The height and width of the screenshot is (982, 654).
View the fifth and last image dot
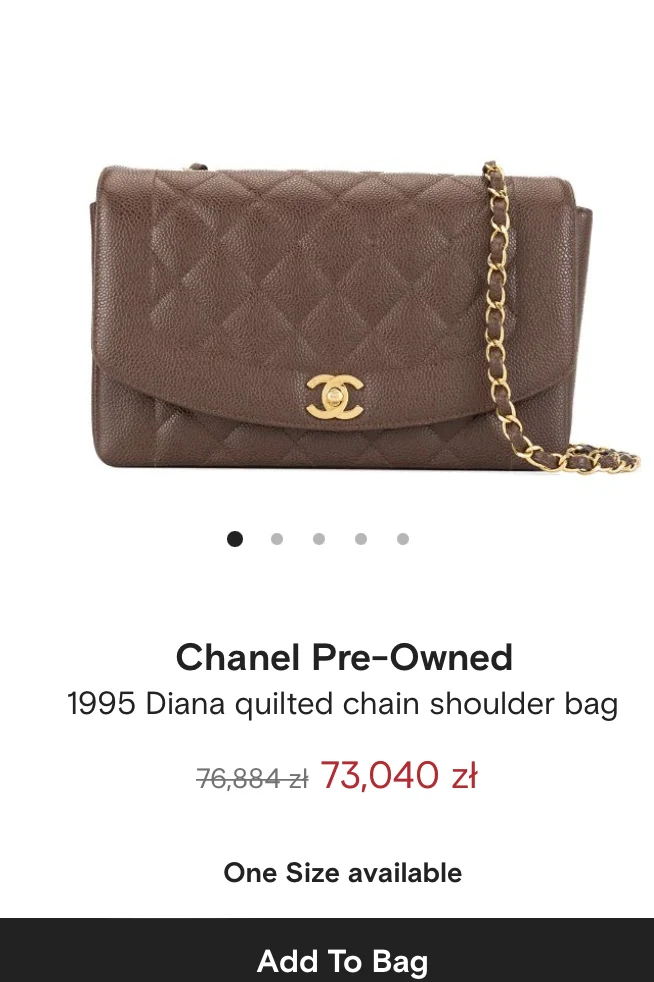(403, 539)
